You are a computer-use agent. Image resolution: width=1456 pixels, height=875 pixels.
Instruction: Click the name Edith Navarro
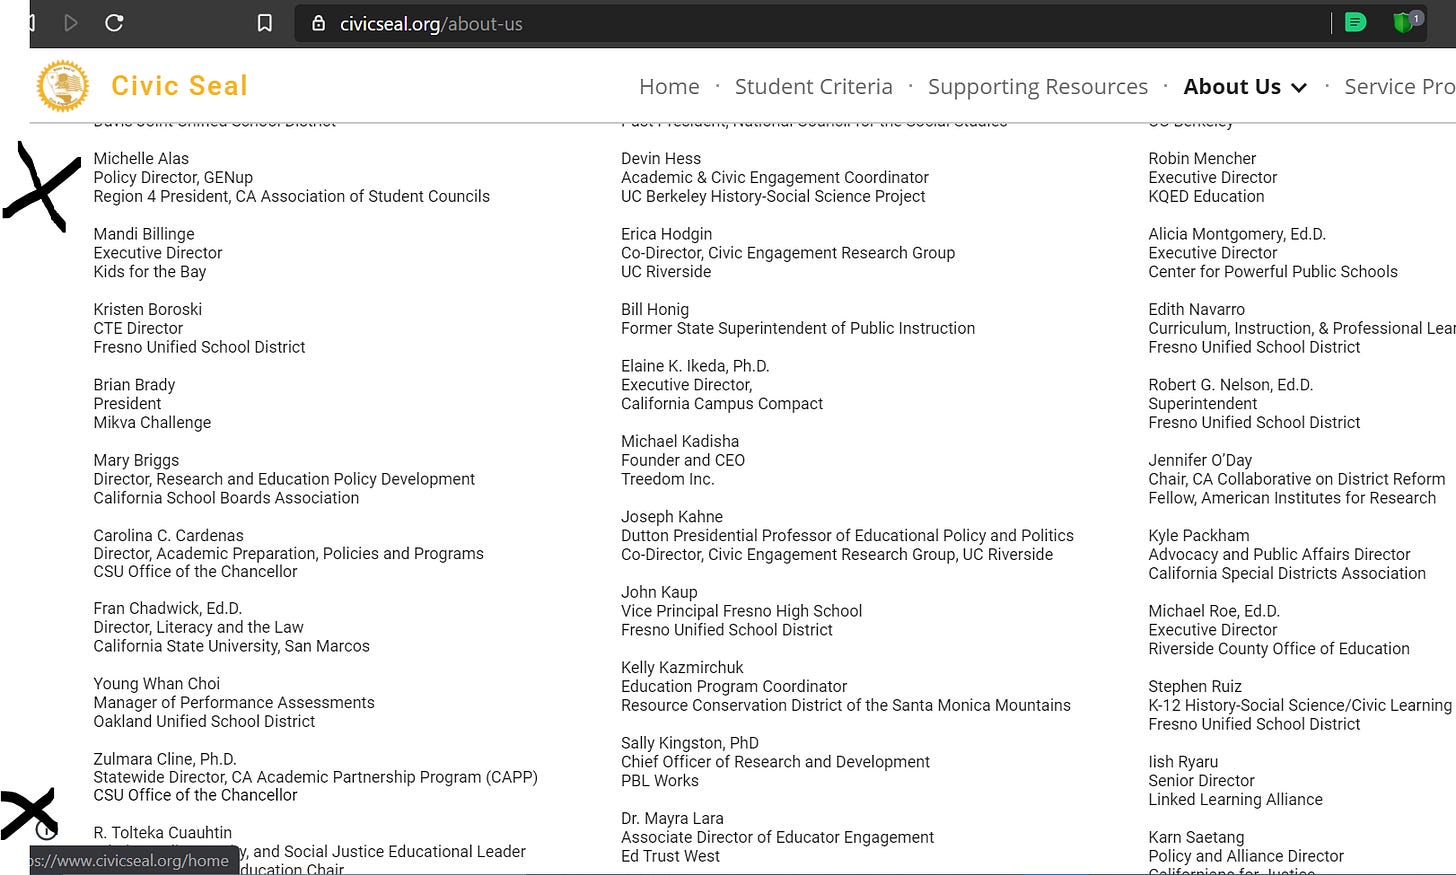coord(1196,309)
